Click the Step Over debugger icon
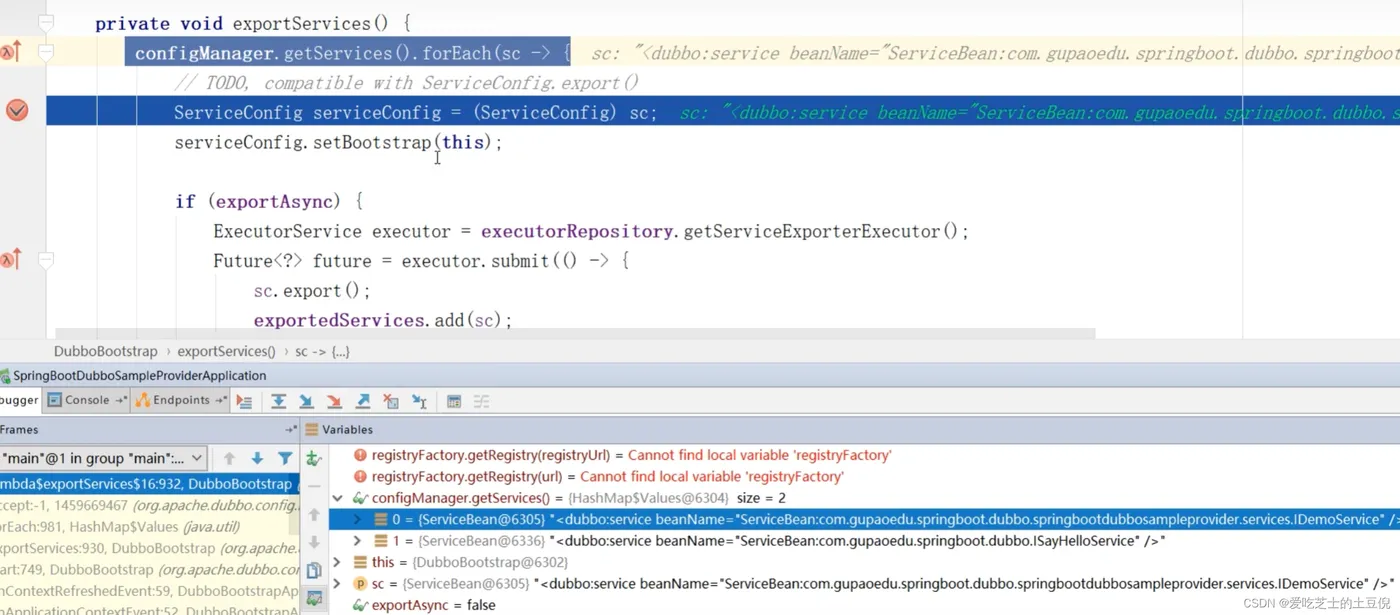This screenshot has width=1400, height=615. [x=278, y=401]
